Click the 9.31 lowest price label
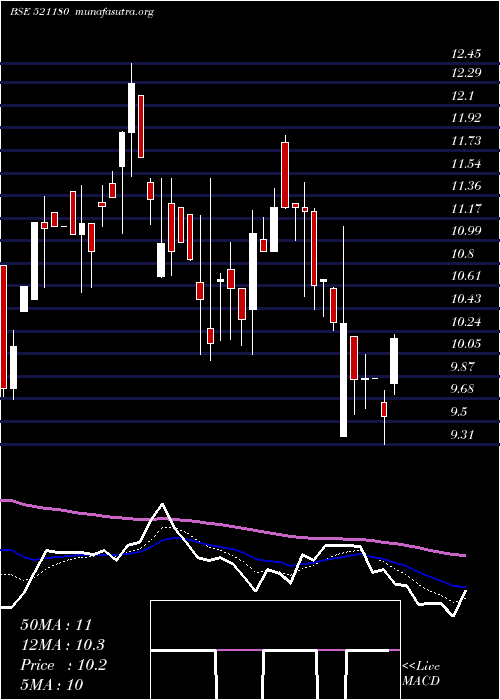This screenshot has height=700, width=500. pos(463,434)
